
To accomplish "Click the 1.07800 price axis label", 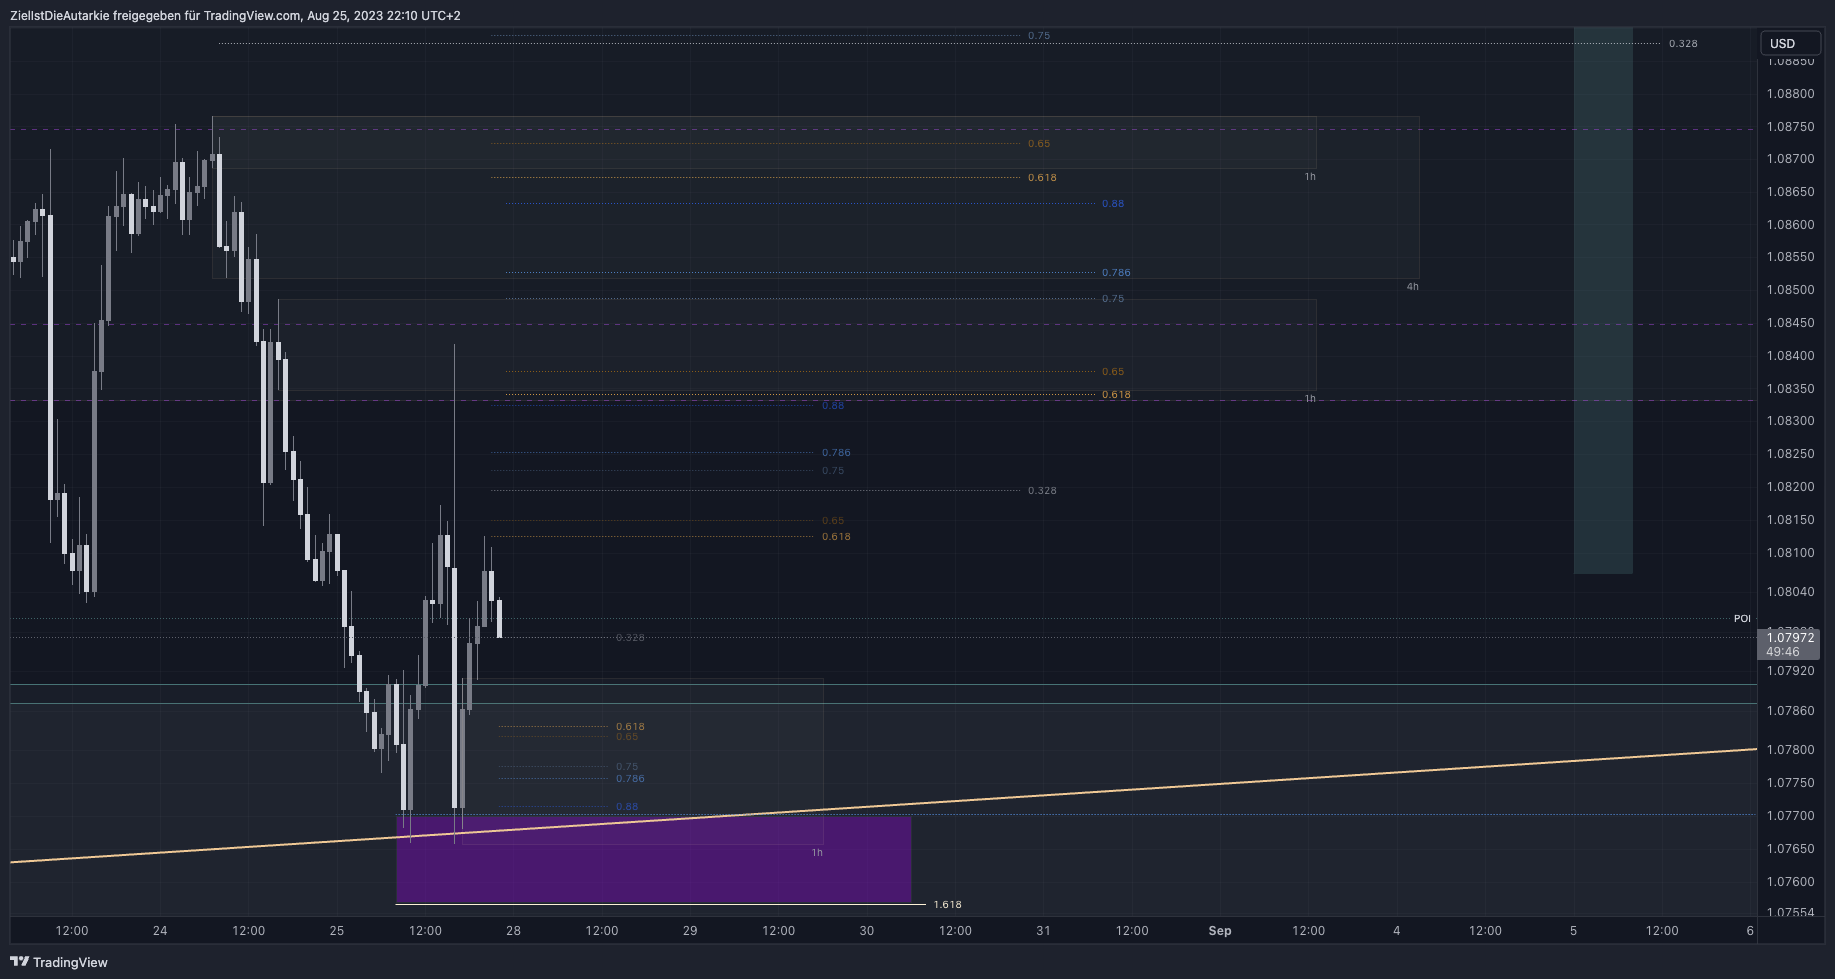I will 1790,750.
